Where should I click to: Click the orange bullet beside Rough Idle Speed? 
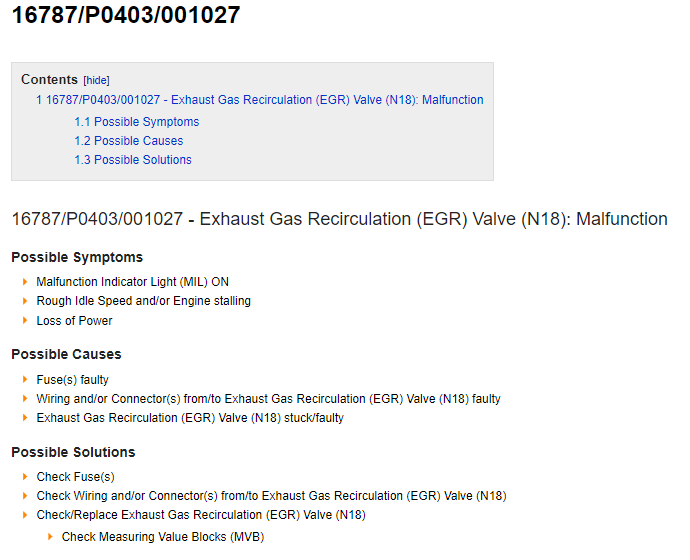(25, 301)
